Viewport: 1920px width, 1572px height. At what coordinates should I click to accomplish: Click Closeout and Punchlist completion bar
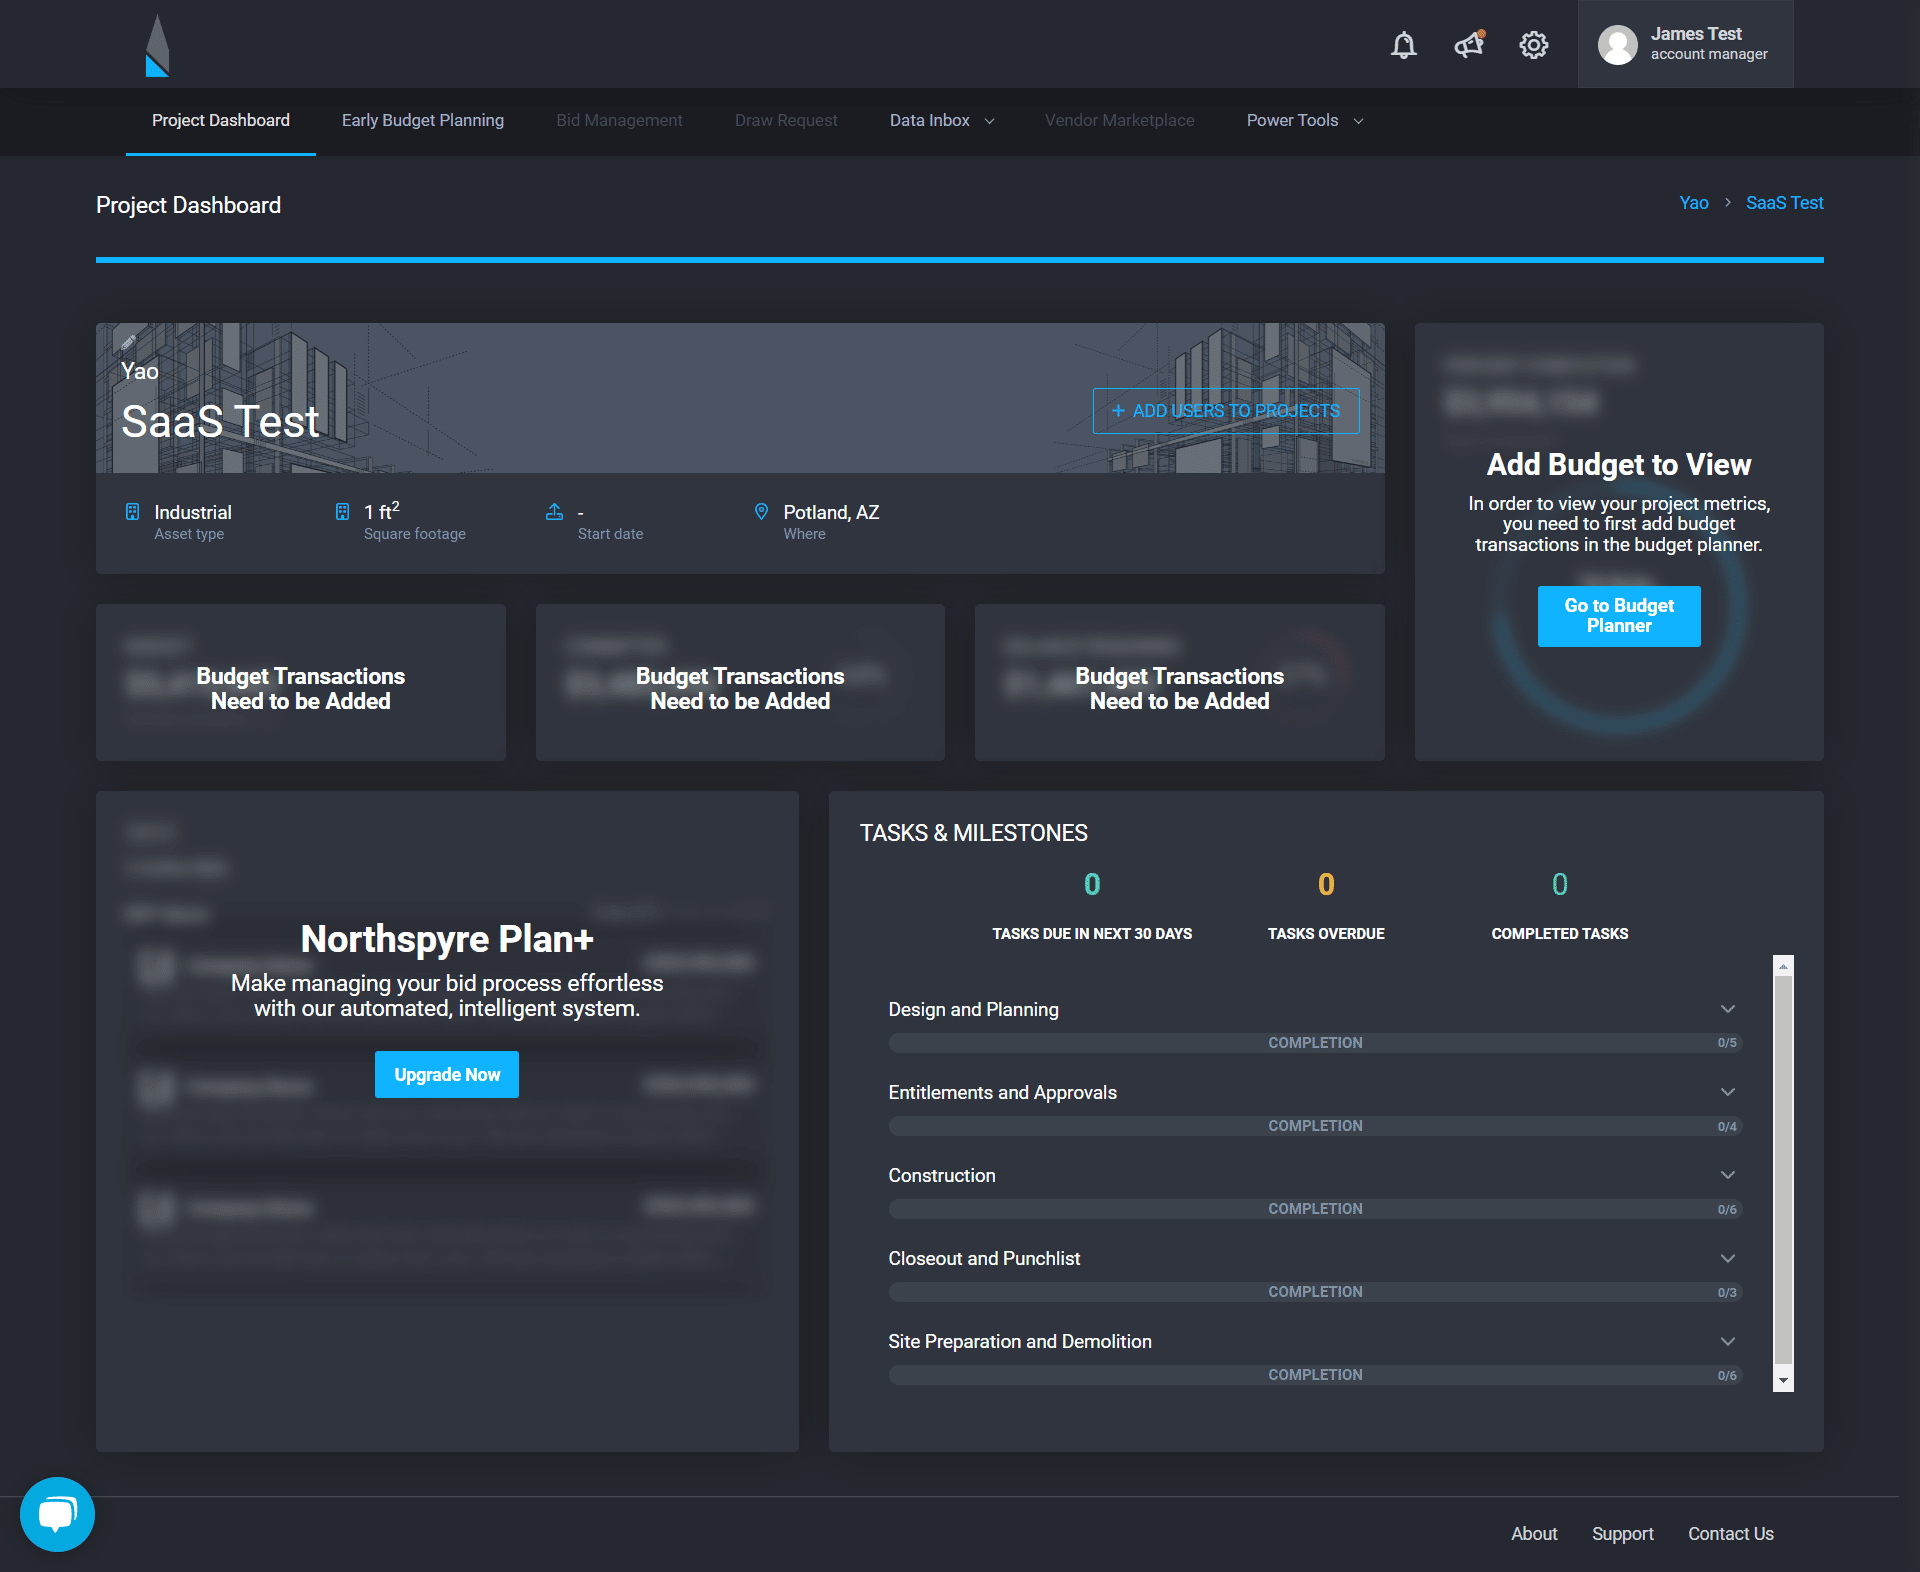click(1315, 1292)
